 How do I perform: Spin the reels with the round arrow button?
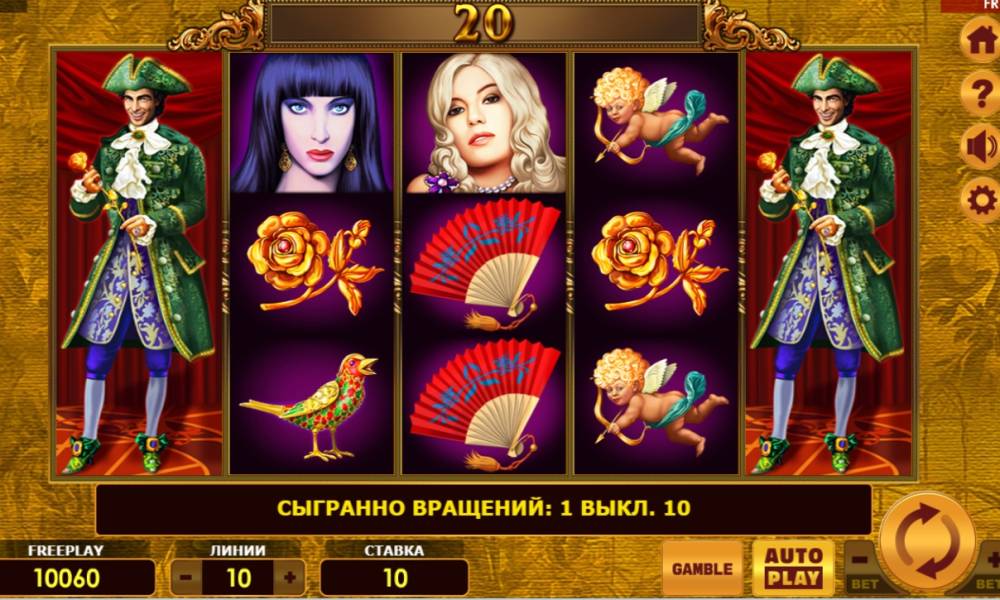(x=927, y=541)
